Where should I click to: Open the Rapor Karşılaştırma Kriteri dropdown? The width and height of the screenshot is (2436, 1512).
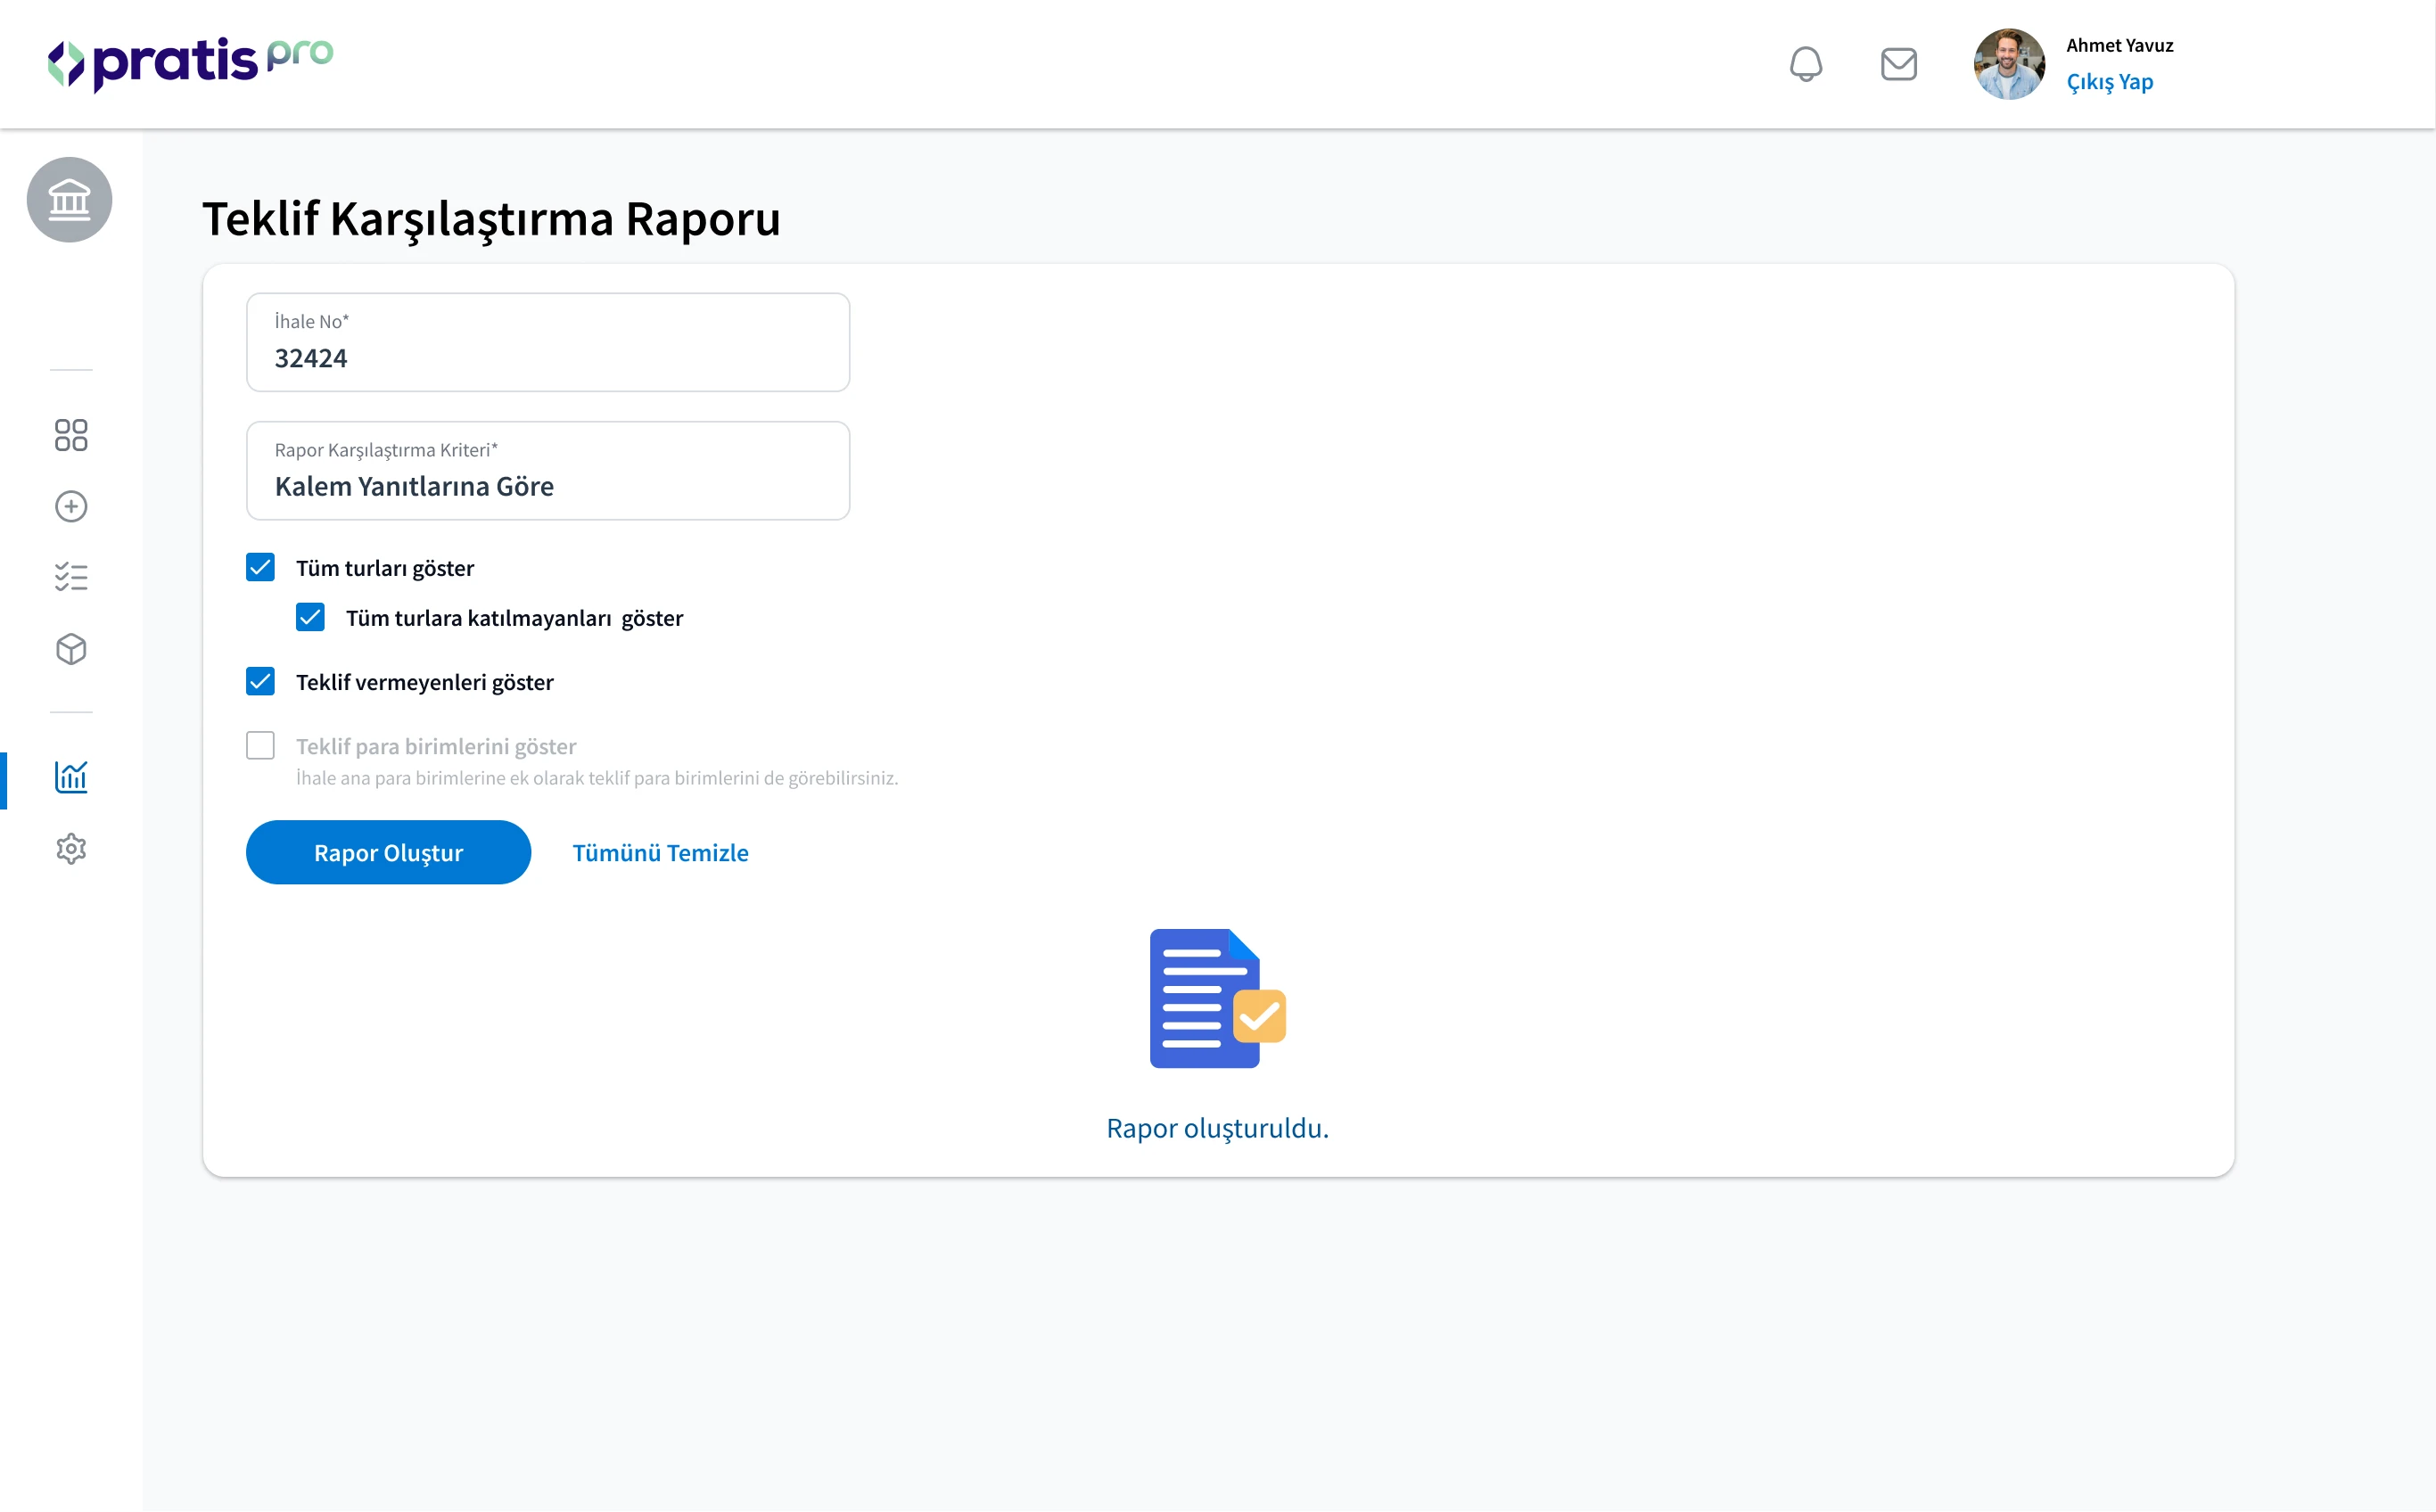click(x=548, y=470)
